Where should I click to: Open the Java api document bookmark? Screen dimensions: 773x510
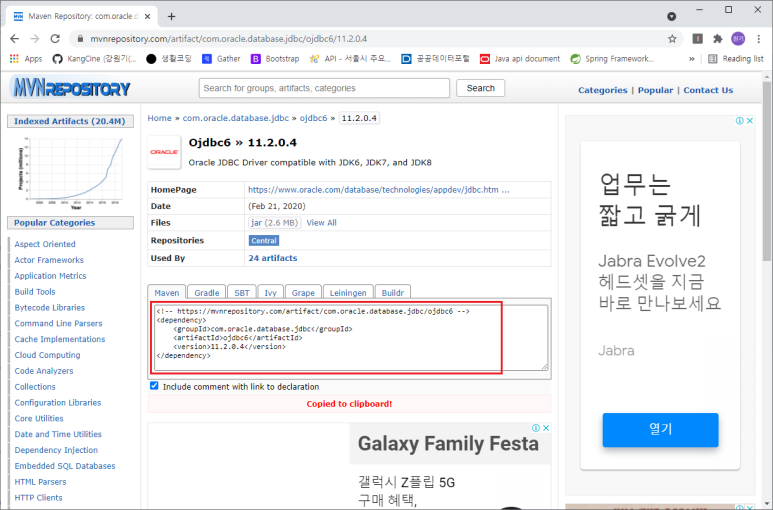coord(520,59)
